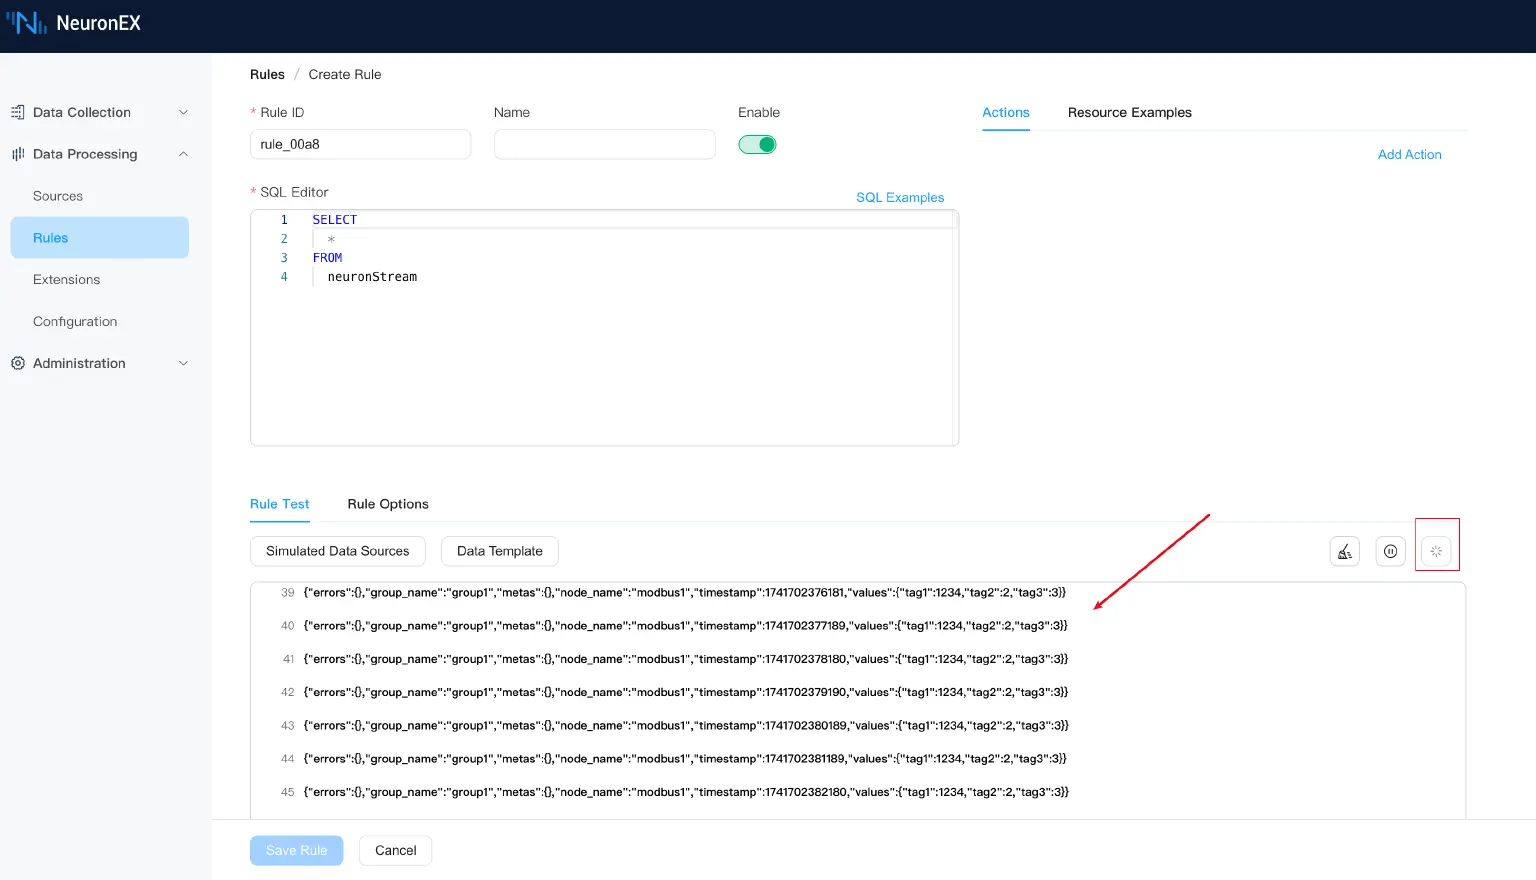This screenshot has width=1536, height=880.
Task: Select the Actions tab
Action: pyautogui.click(x=1005, y=112)
